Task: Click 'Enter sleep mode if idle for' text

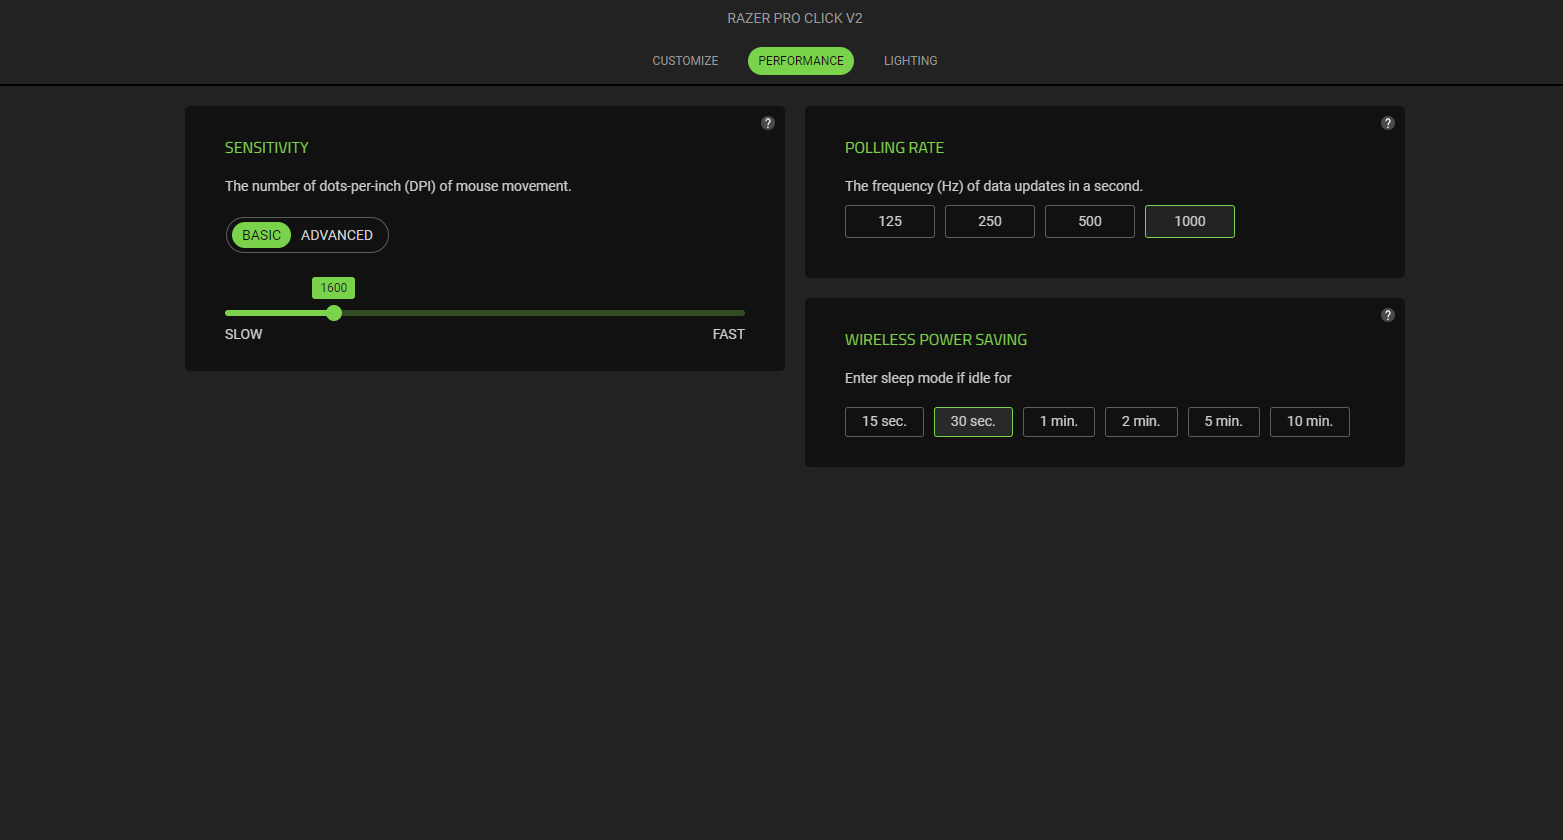Action: (x=929, y=378)
